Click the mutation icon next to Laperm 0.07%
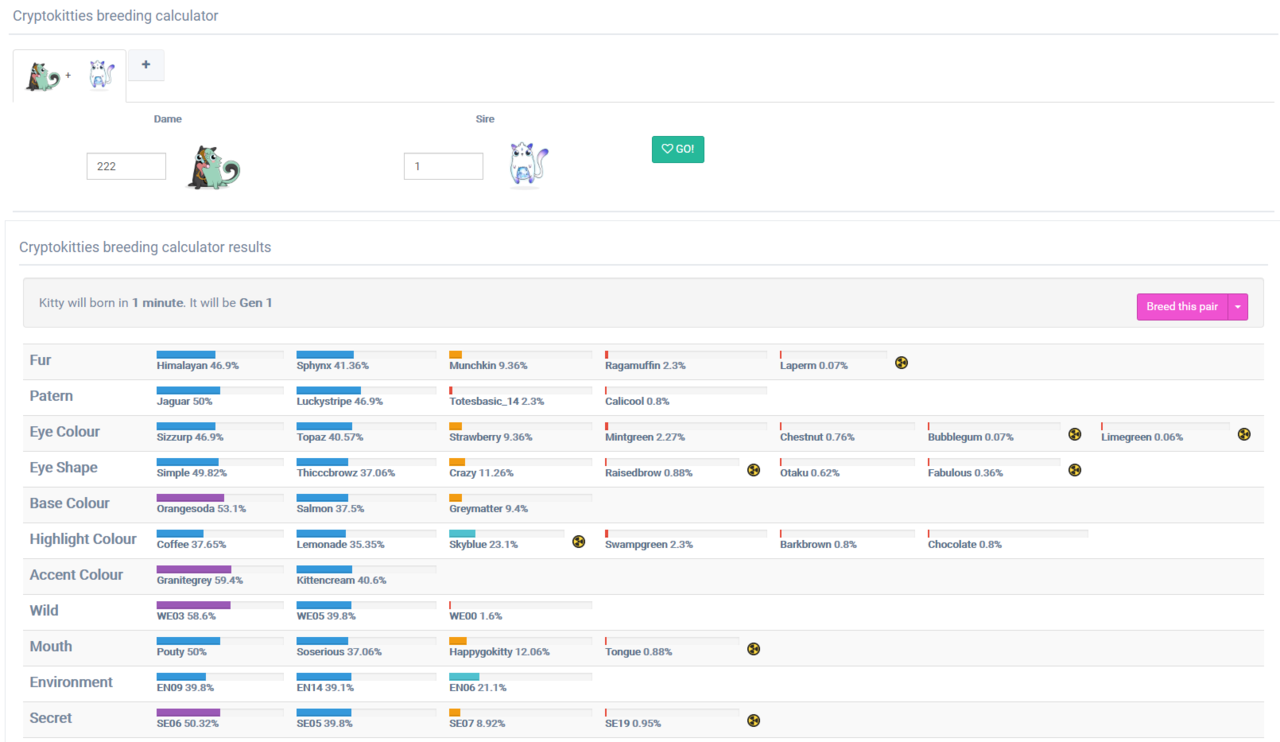This screenshot has height=742, width=1280. [901, 363]
